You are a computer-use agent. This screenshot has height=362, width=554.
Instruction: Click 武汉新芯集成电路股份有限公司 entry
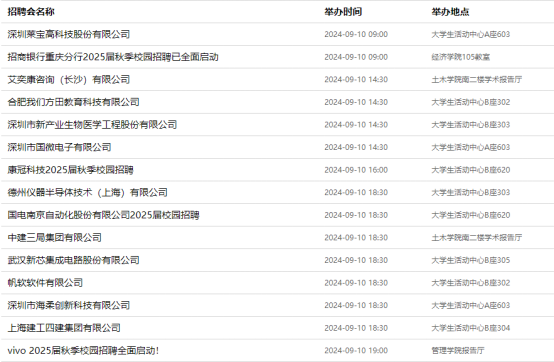73,260
